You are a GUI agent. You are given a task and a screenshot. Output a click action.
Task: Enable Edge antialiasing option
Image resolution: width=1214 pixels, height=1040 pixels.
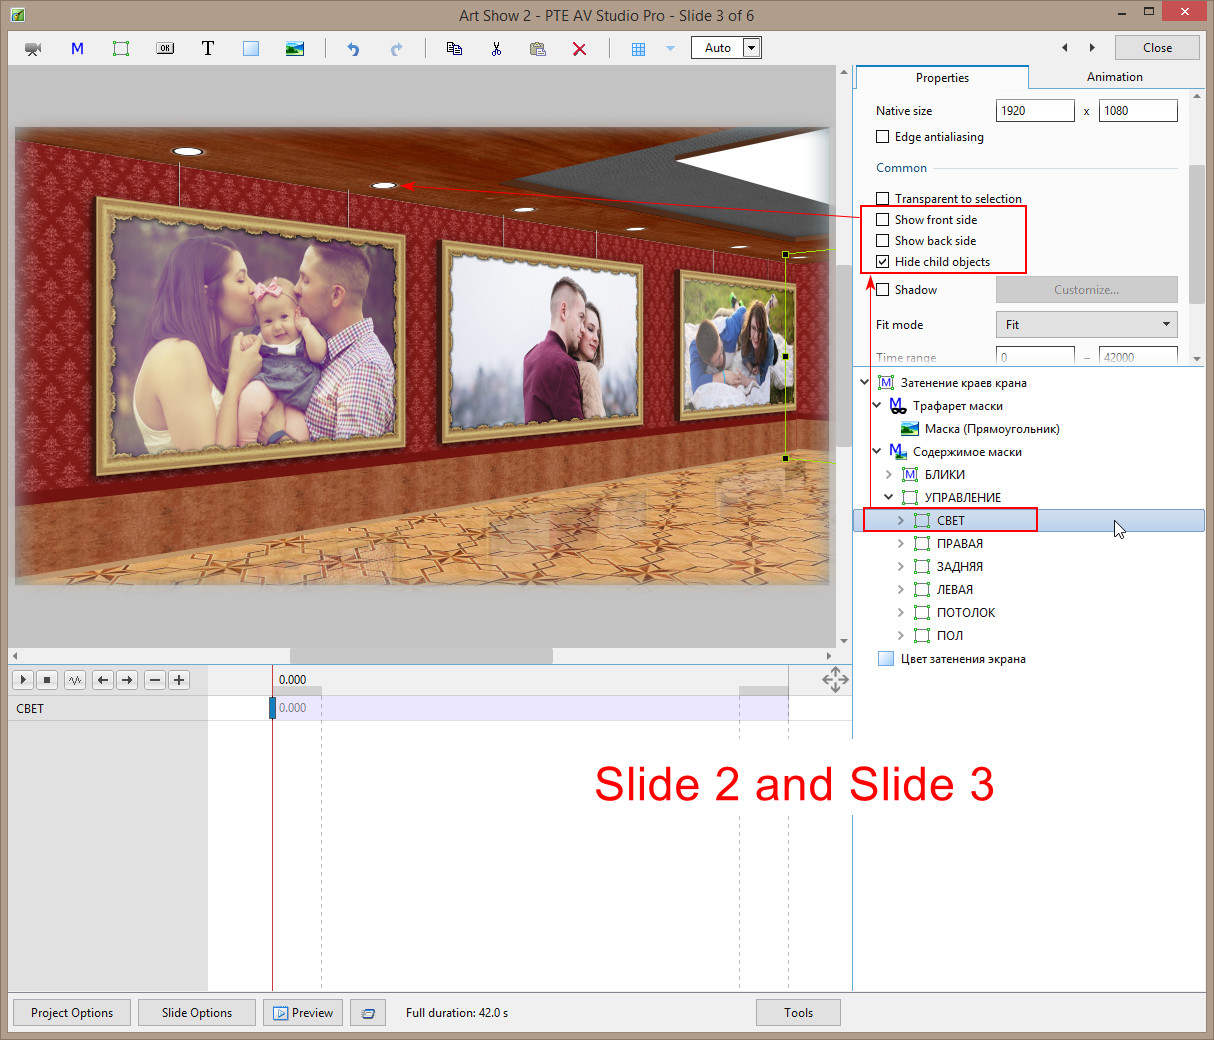[883, 137]
